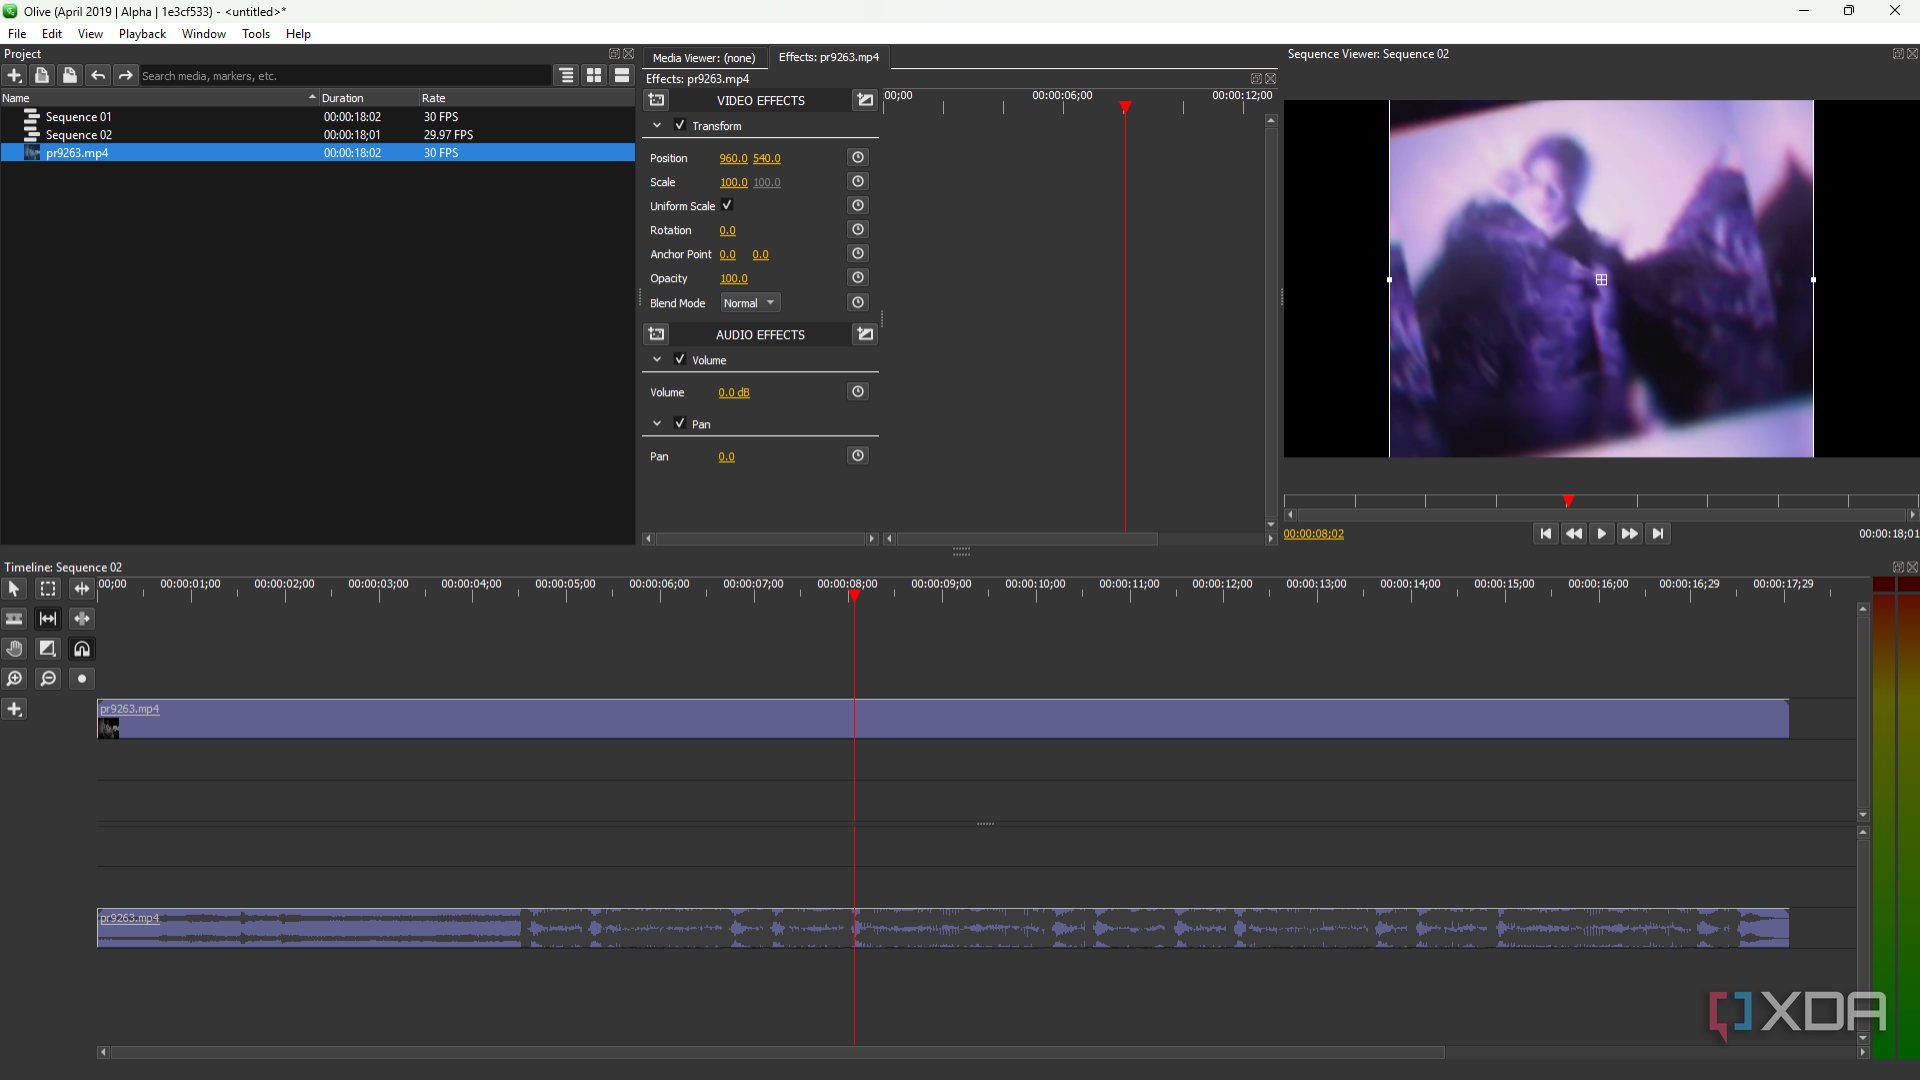This screenshot has height=1080, width=1920.
Task: Switch to Media Viewer tab
Action: (x=704, y=58)
